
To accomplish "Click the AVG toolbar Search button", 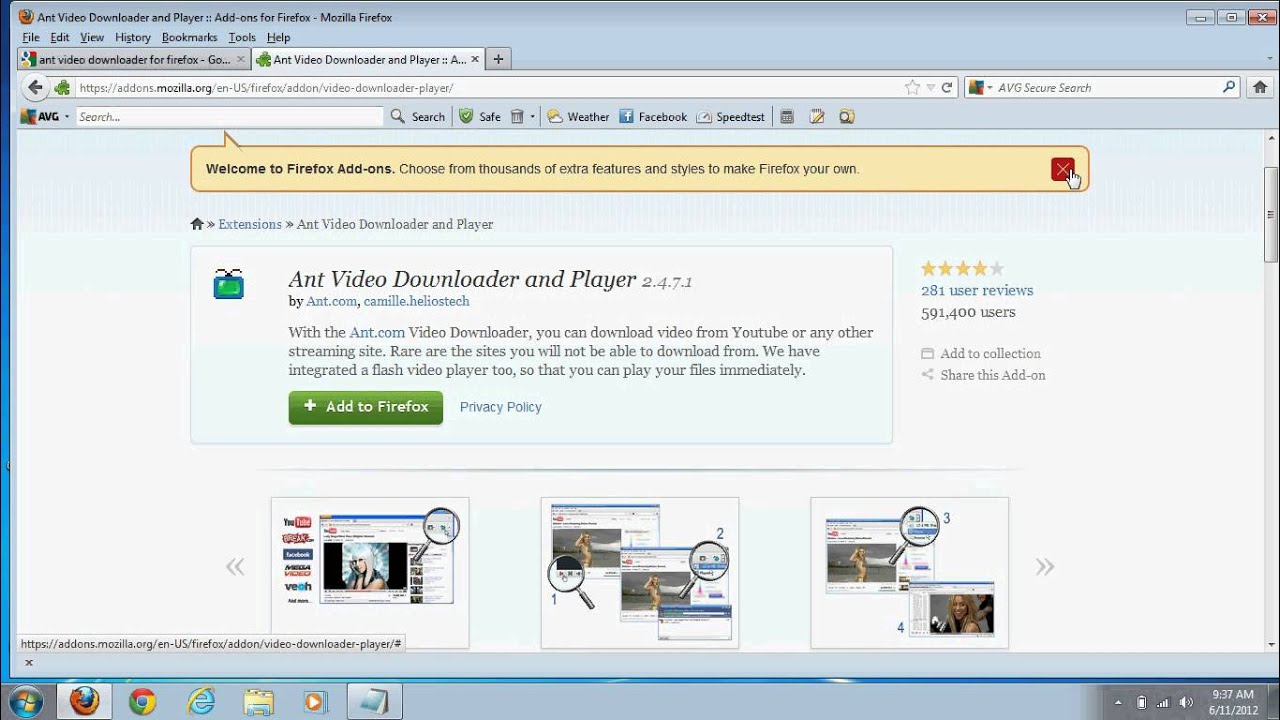I will [x=418, y=116].
